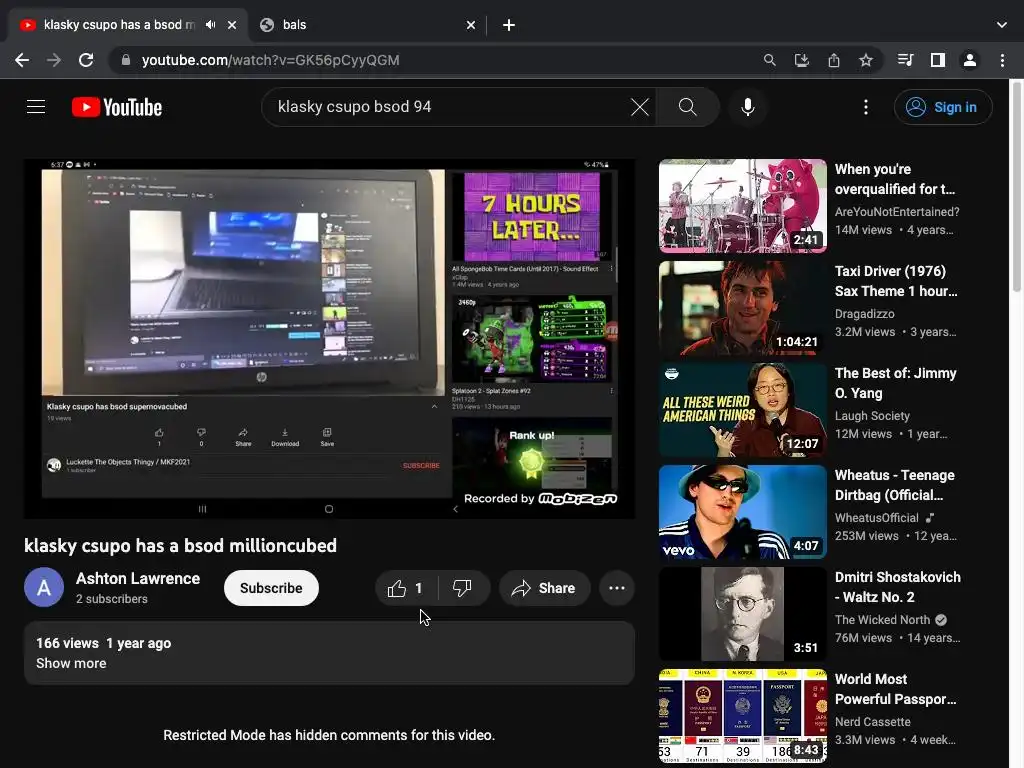The image size is (1024, 768).
Task: Click AreYouNotEntertained? channel name
Action: pos(897,212)
